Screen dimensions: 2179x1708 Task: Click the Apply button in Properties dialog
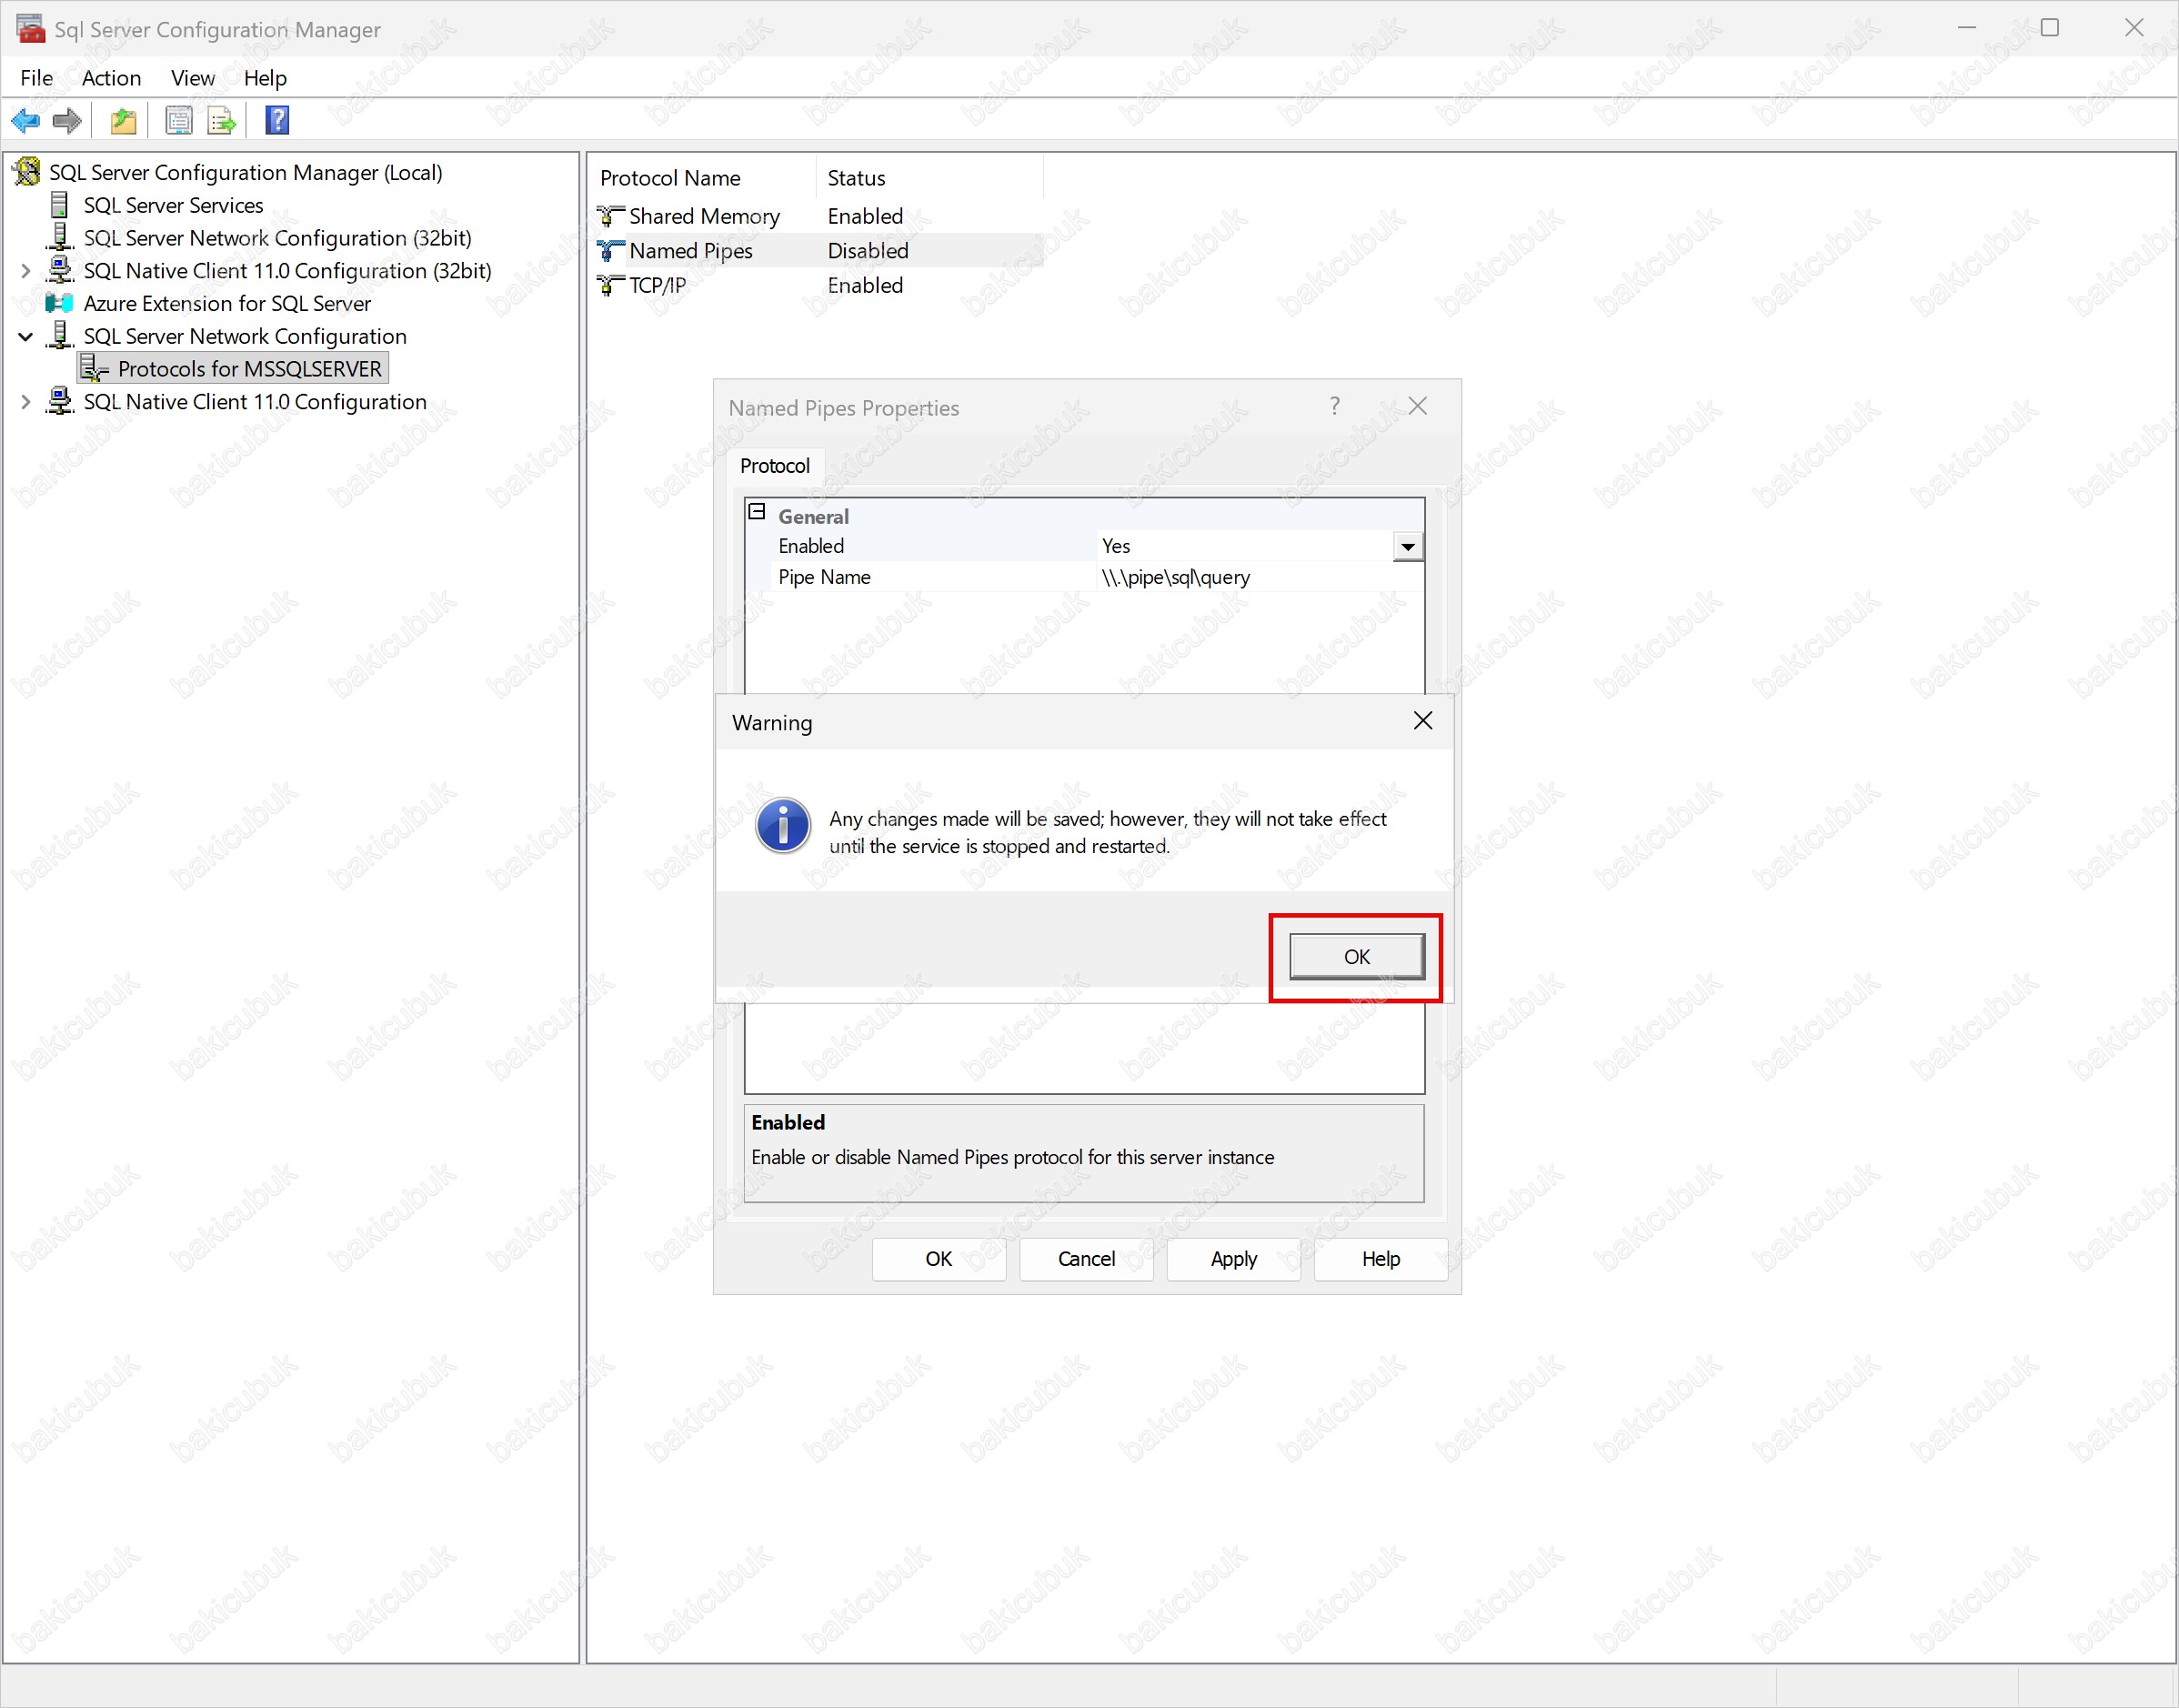click(1233, 1258)
